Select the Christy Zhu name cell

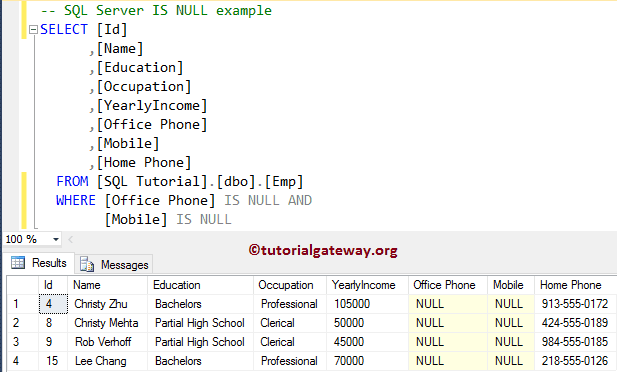pos(107,304)
